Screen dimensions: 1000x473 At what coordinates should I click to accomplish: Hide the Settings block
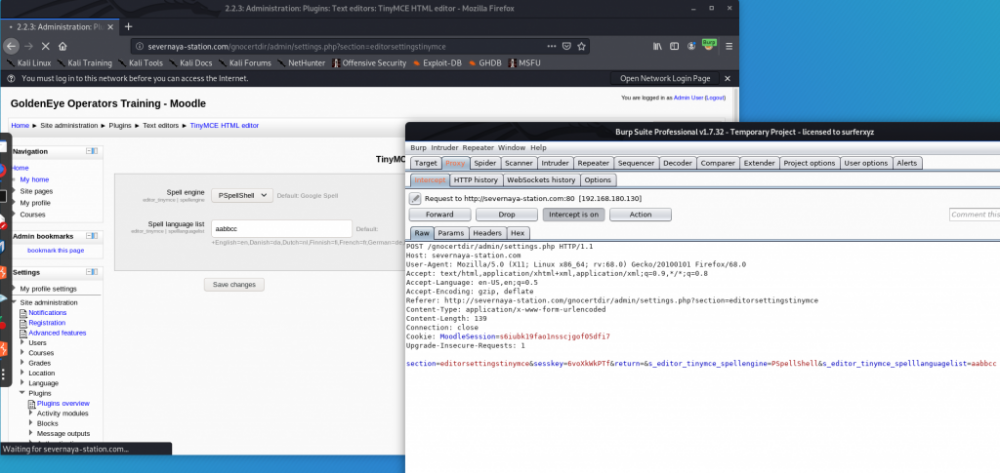coord(89,272)
